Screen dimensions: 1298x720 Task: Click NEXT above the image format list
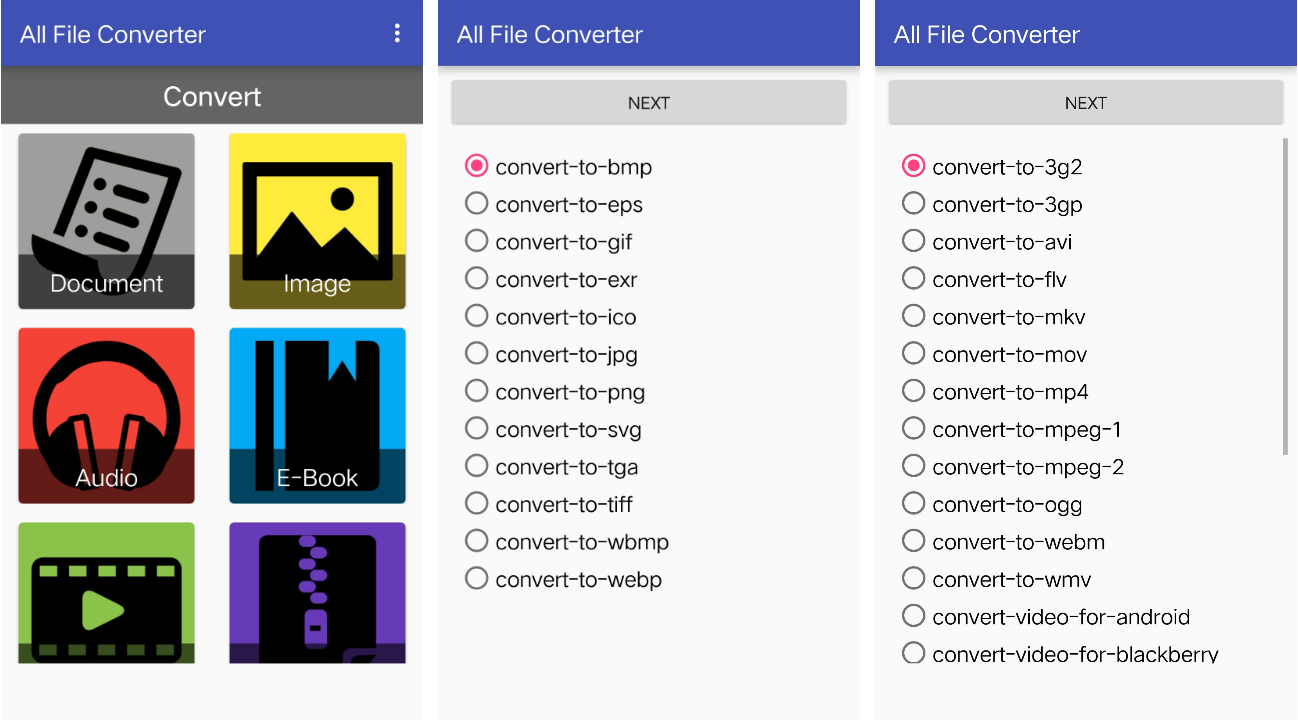coord(649,103)
